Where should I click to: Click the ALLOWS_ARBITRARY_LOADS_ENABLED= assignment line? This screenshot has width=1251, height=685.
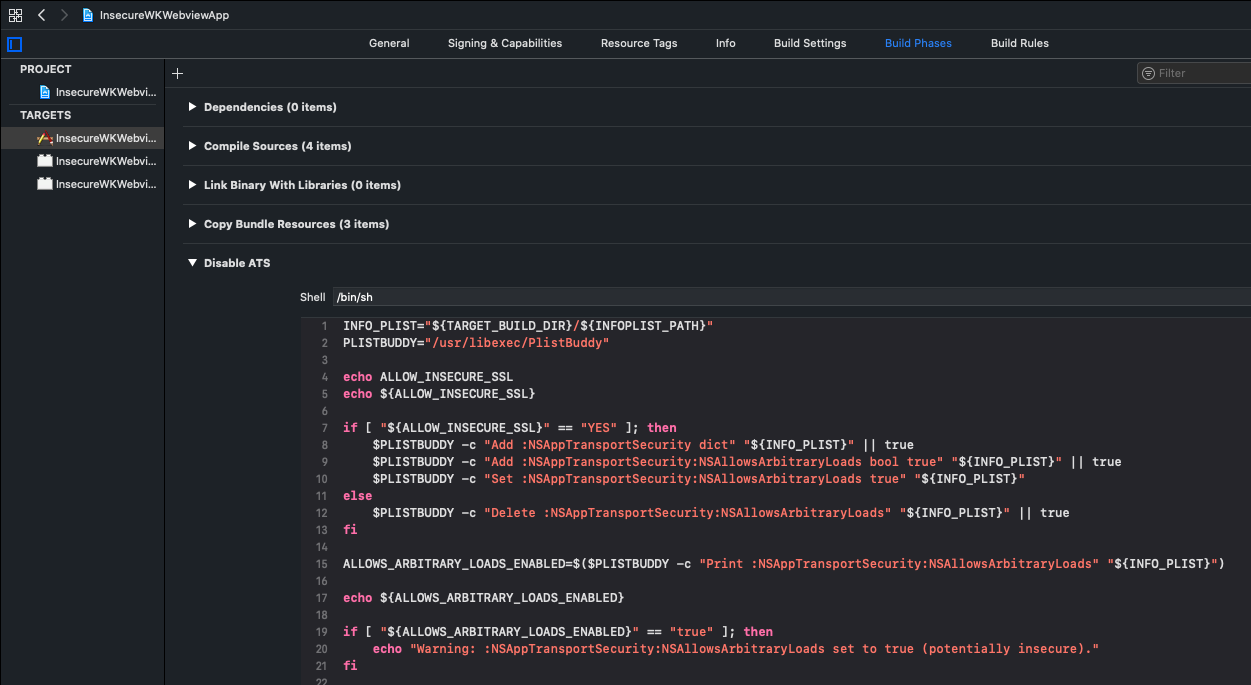coord(783,564)
